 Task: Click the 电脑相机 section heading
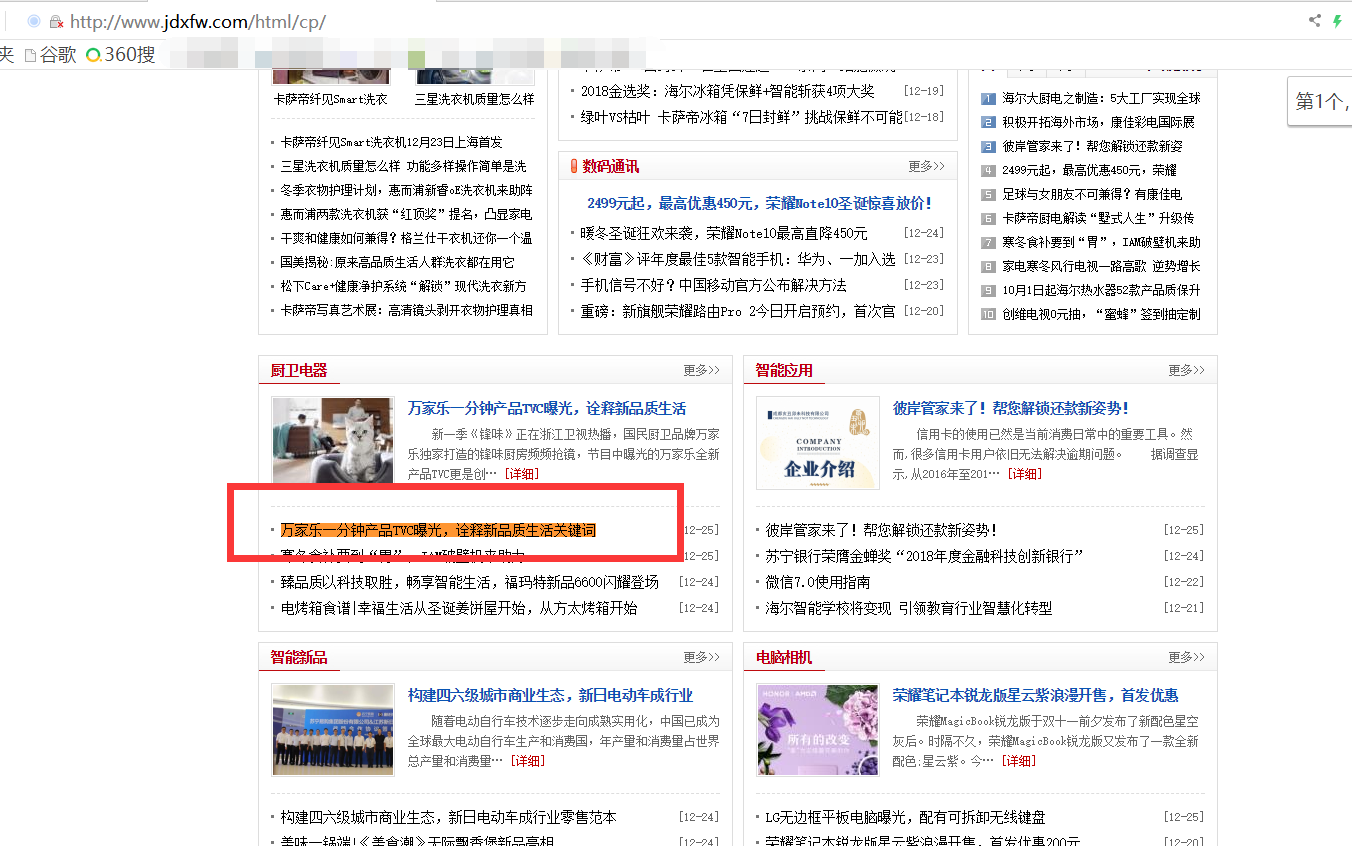783,657
